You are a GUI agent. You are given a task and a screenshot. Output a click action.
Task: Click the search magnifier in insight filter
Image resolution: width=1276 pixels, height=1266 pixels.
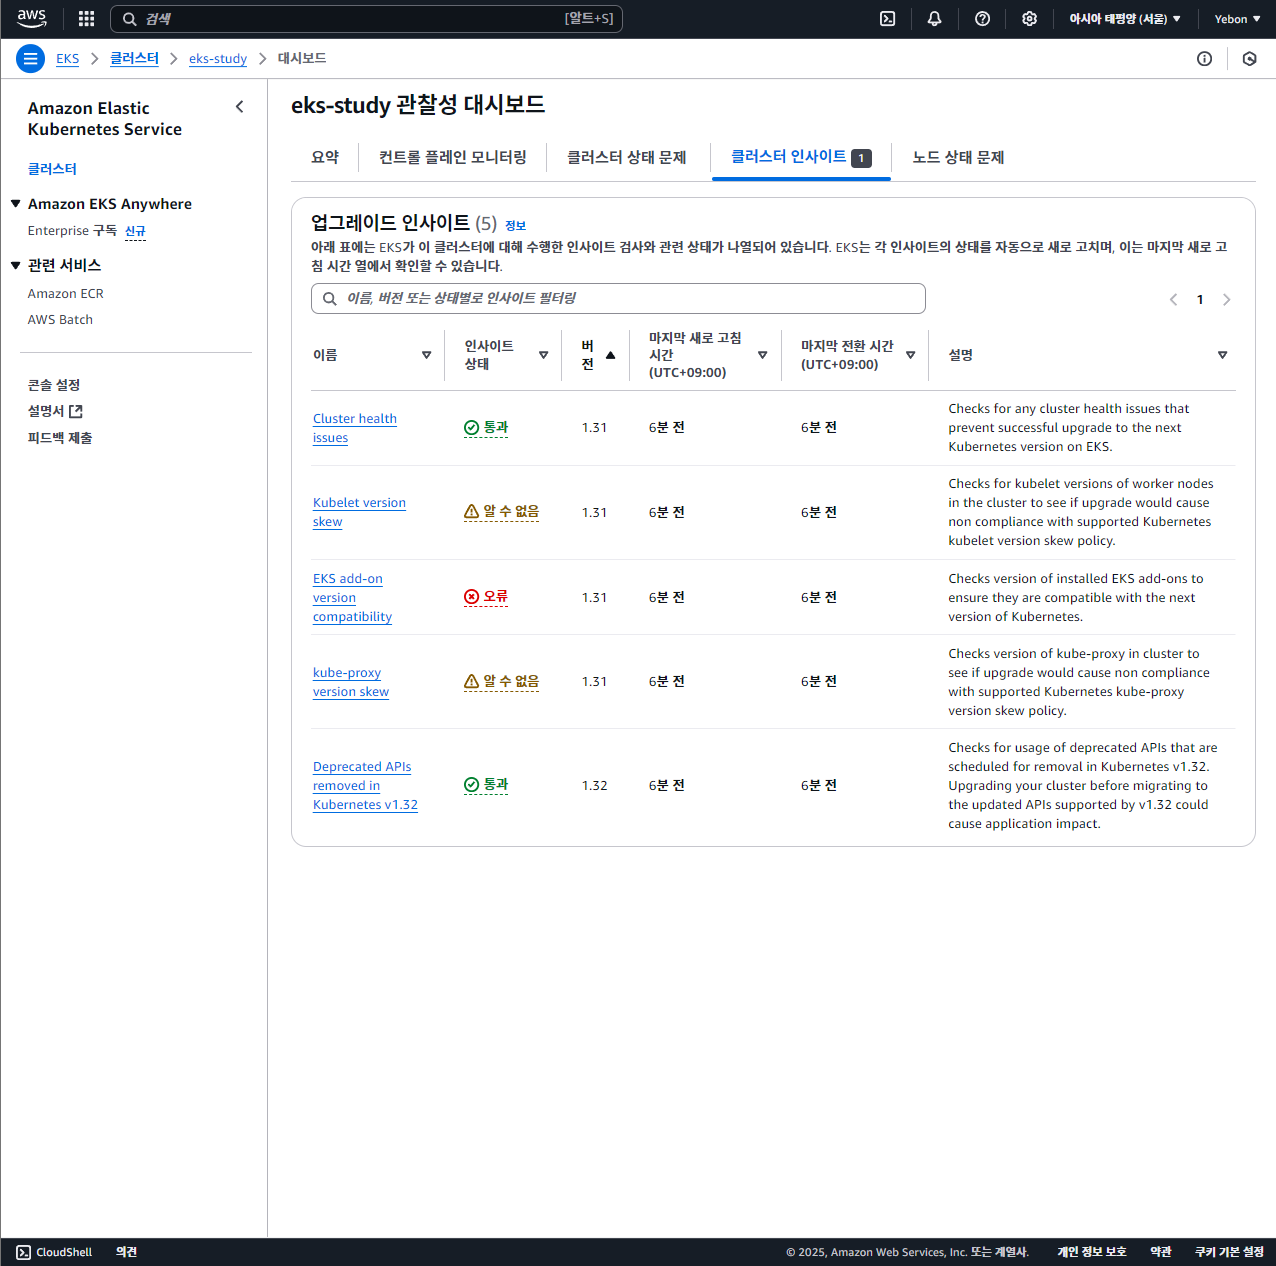coord(329,299)
